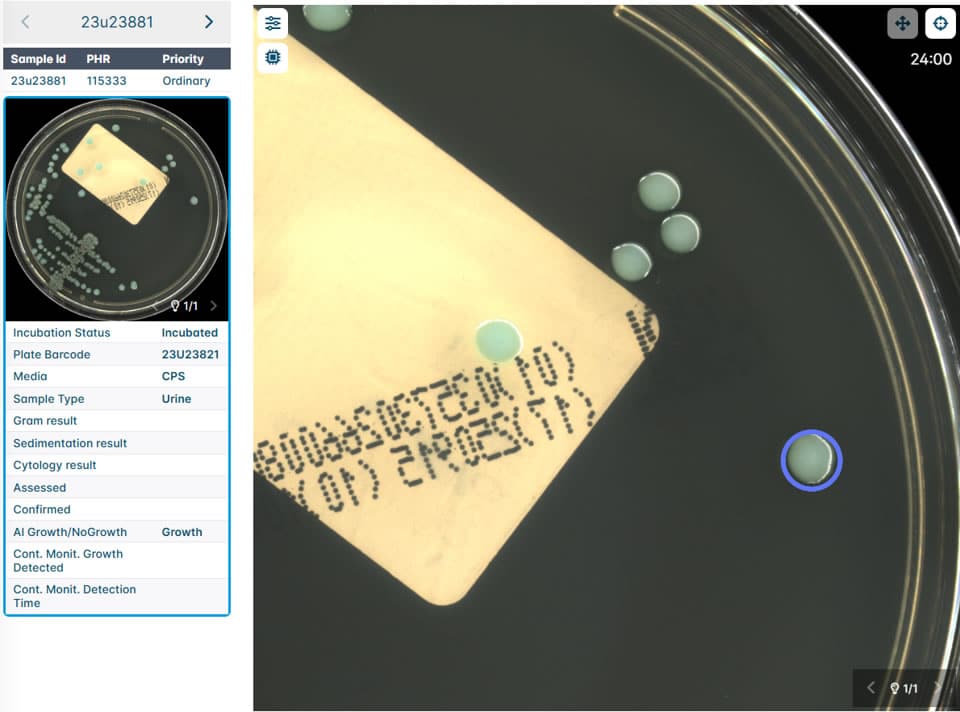The height and width of the screenshot is (712, 960).
Task: Show previous image in main viewer
Action: 870,688
